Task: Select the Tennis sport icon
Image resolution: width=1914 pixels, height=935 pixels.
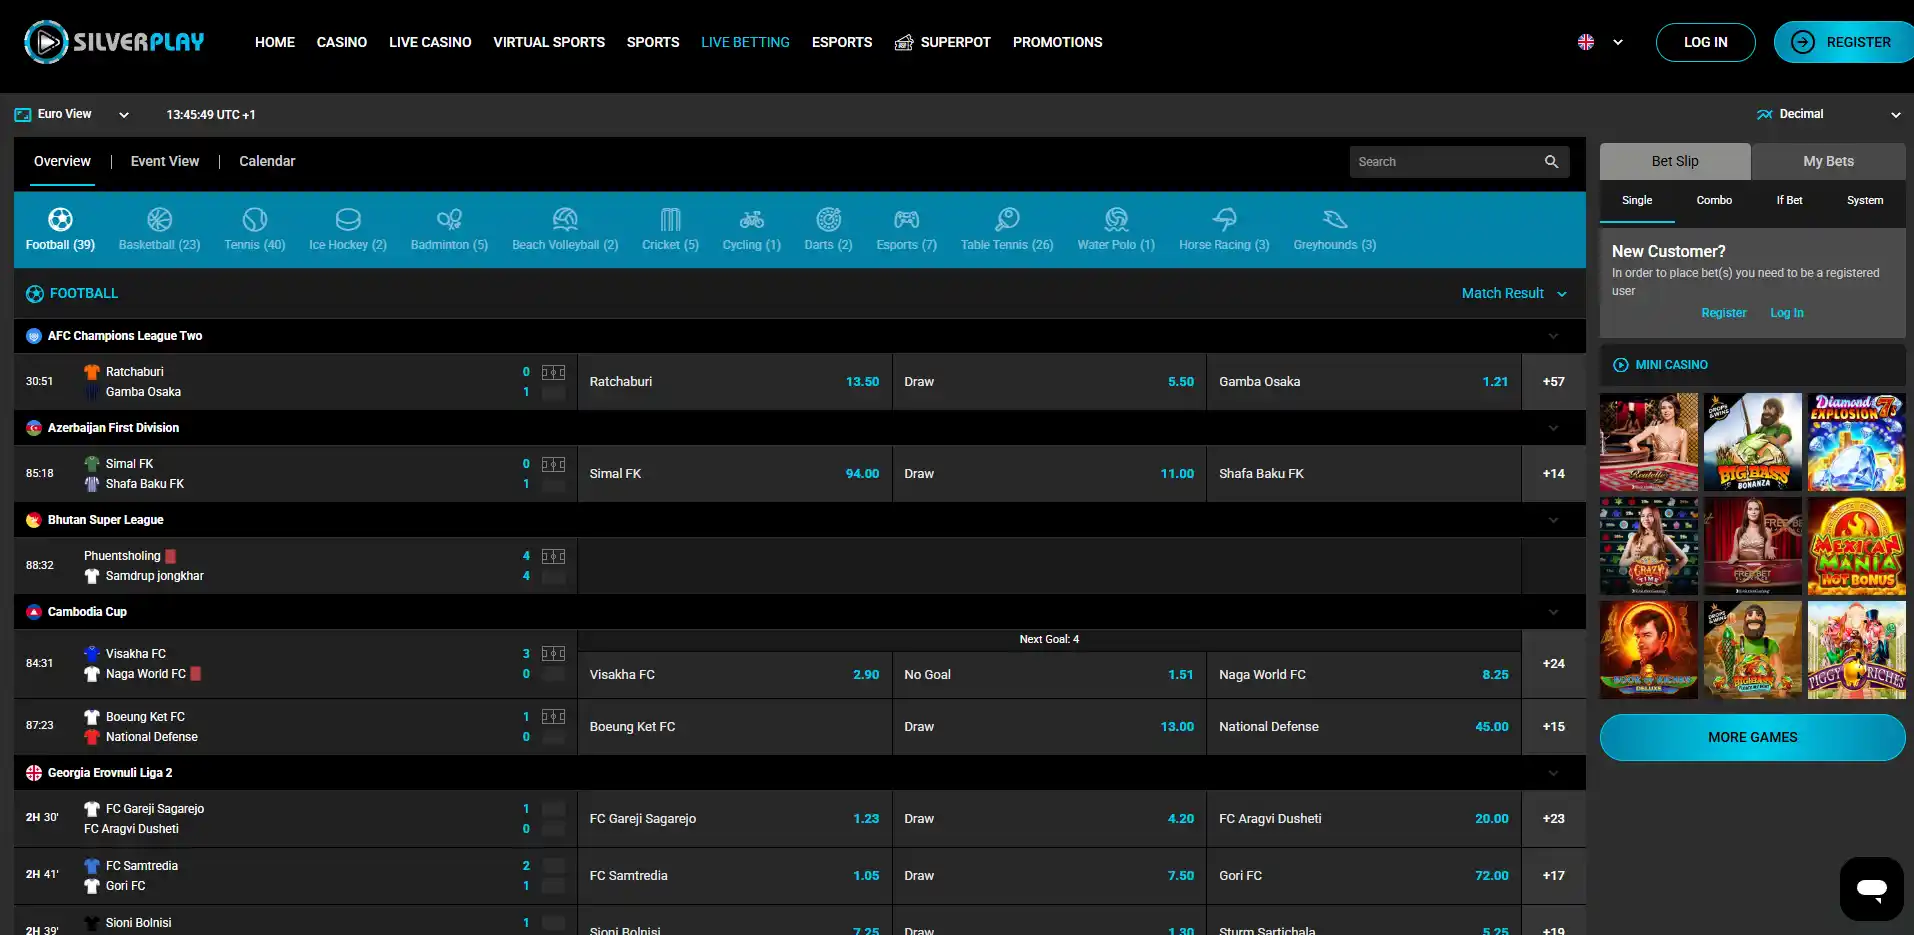Action: [x=255, y=219]
